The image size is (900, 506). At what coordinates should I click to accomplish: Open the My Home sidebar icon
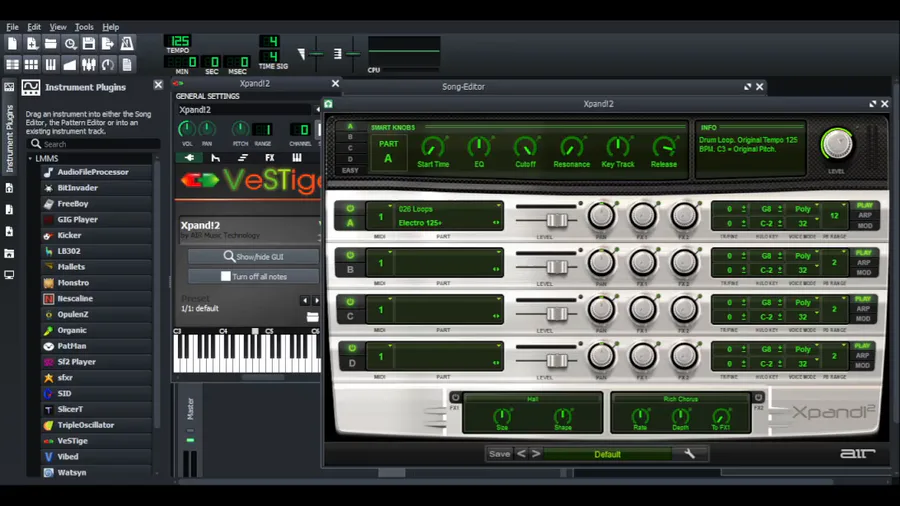9,254
